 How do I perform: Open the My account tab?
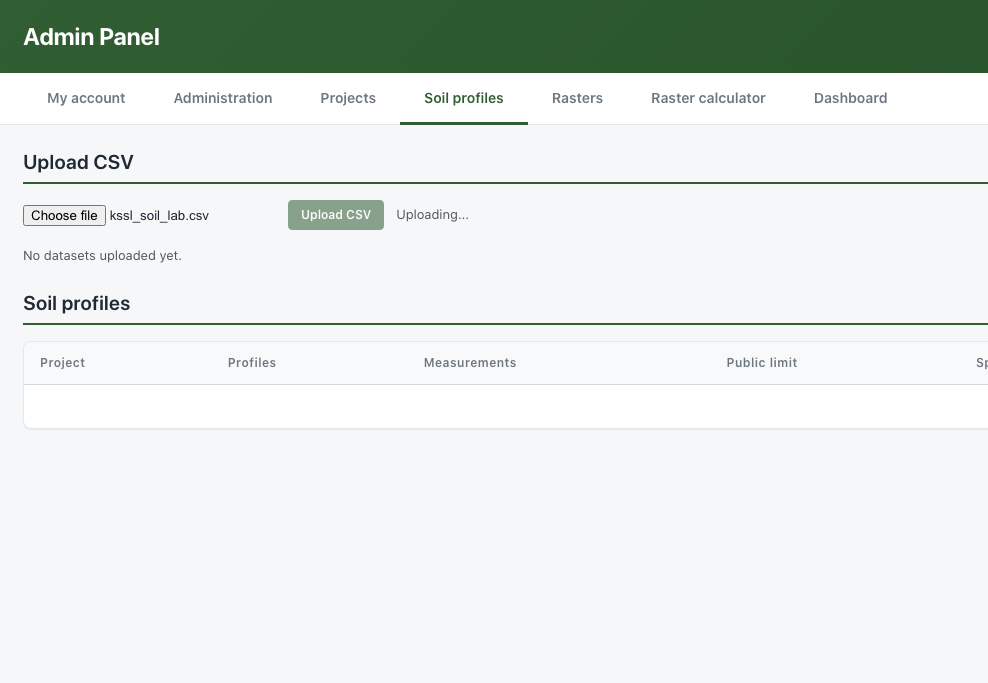click(86, 98)
